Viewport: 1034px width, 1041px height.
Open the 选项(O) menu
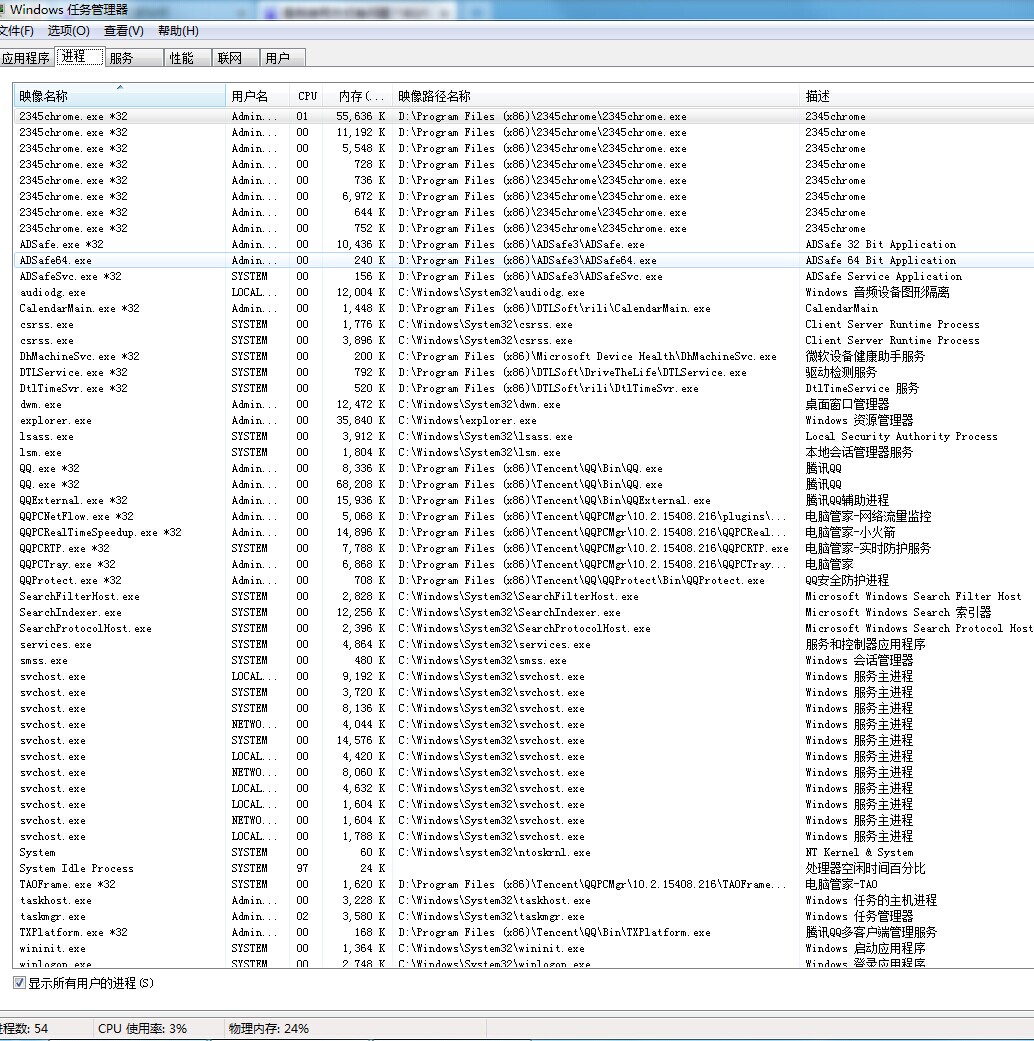(x=68, y=31)
